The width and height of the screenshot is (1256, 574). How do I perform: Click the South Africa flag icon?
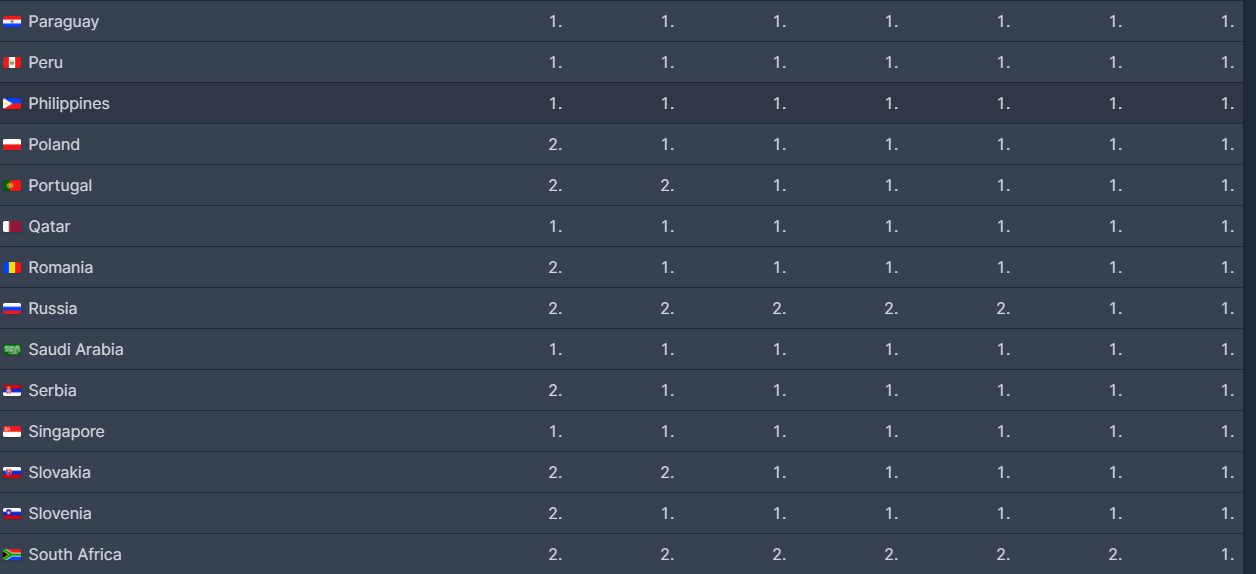click(x=12, y=554)
